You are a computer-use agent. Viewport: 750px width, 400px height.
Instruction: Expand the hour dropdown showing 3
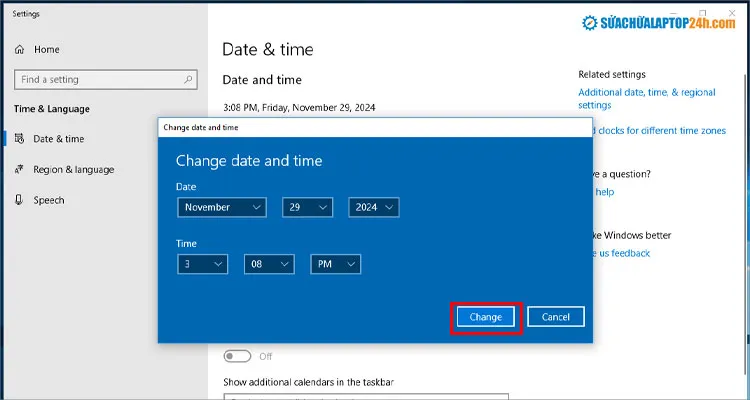tap(203, 264)
